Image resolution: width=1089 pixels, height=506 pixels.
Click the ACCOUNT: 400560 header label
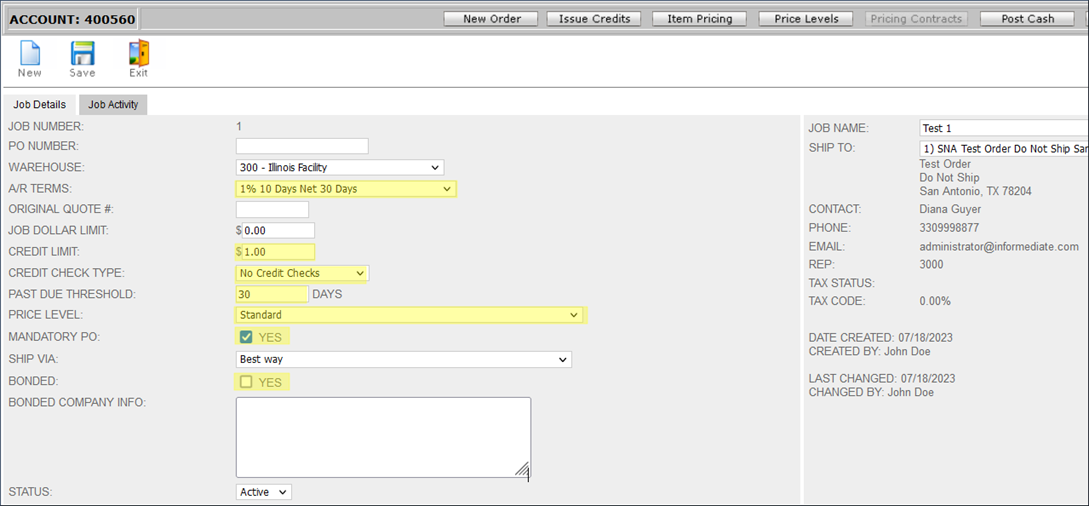tap(72, 19)
